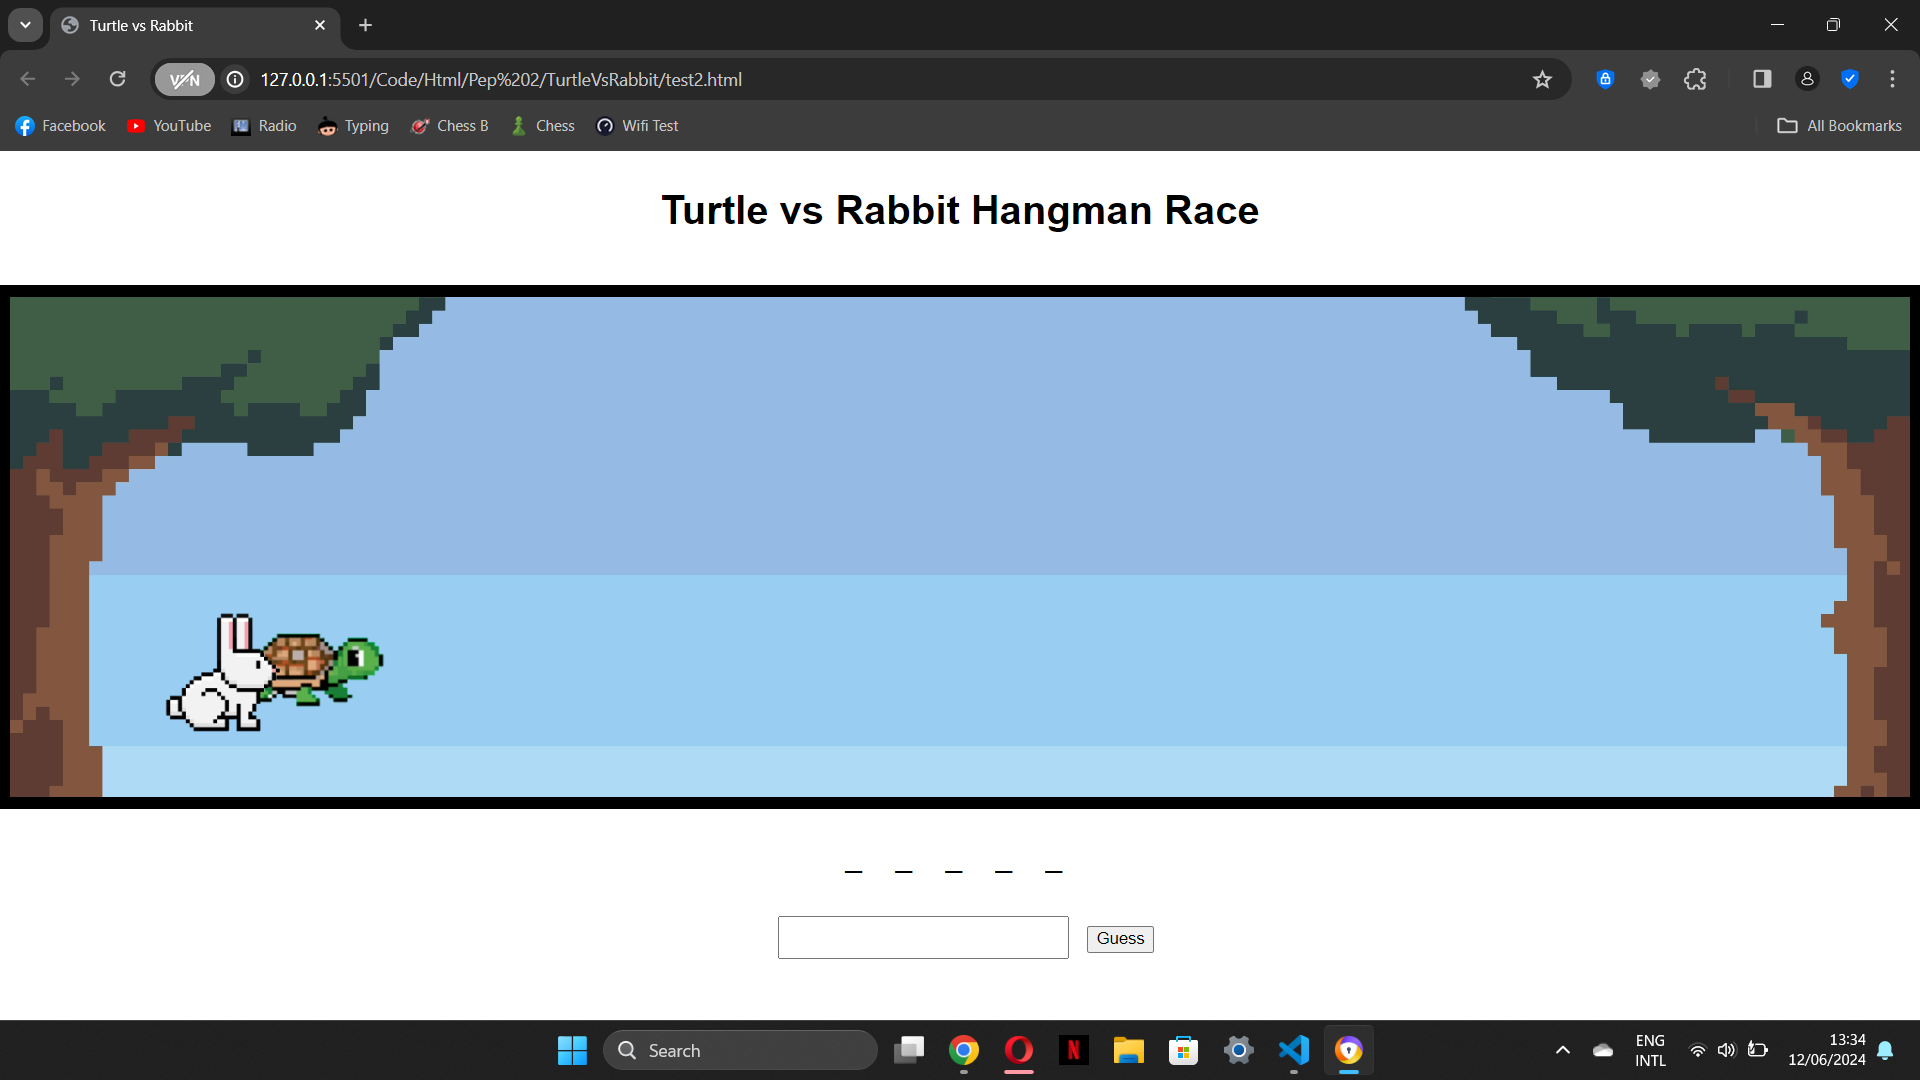View site information icon
The image size is (1920, 1080).
(x=235, y=80)
